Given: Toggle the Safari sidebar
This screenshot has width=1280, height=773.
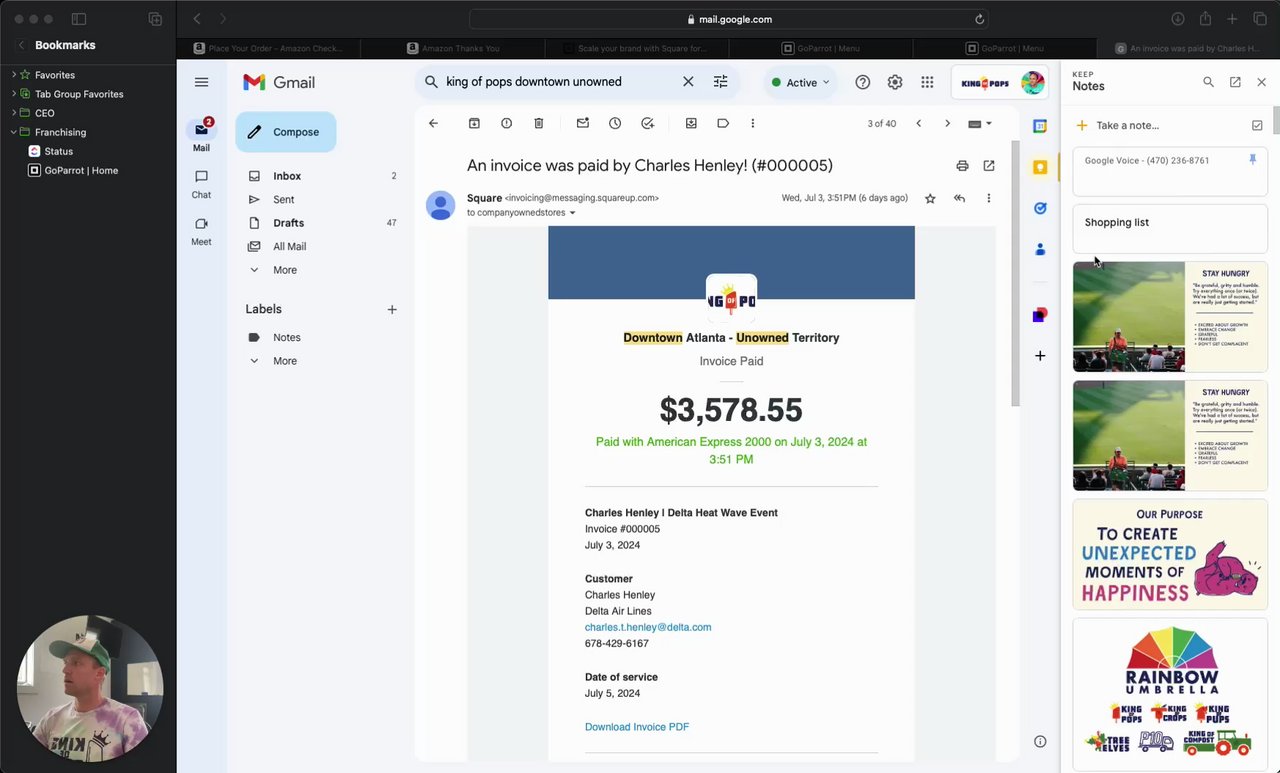Looking at the screenshot, I should pyautogui.click(x=79, y=19).
